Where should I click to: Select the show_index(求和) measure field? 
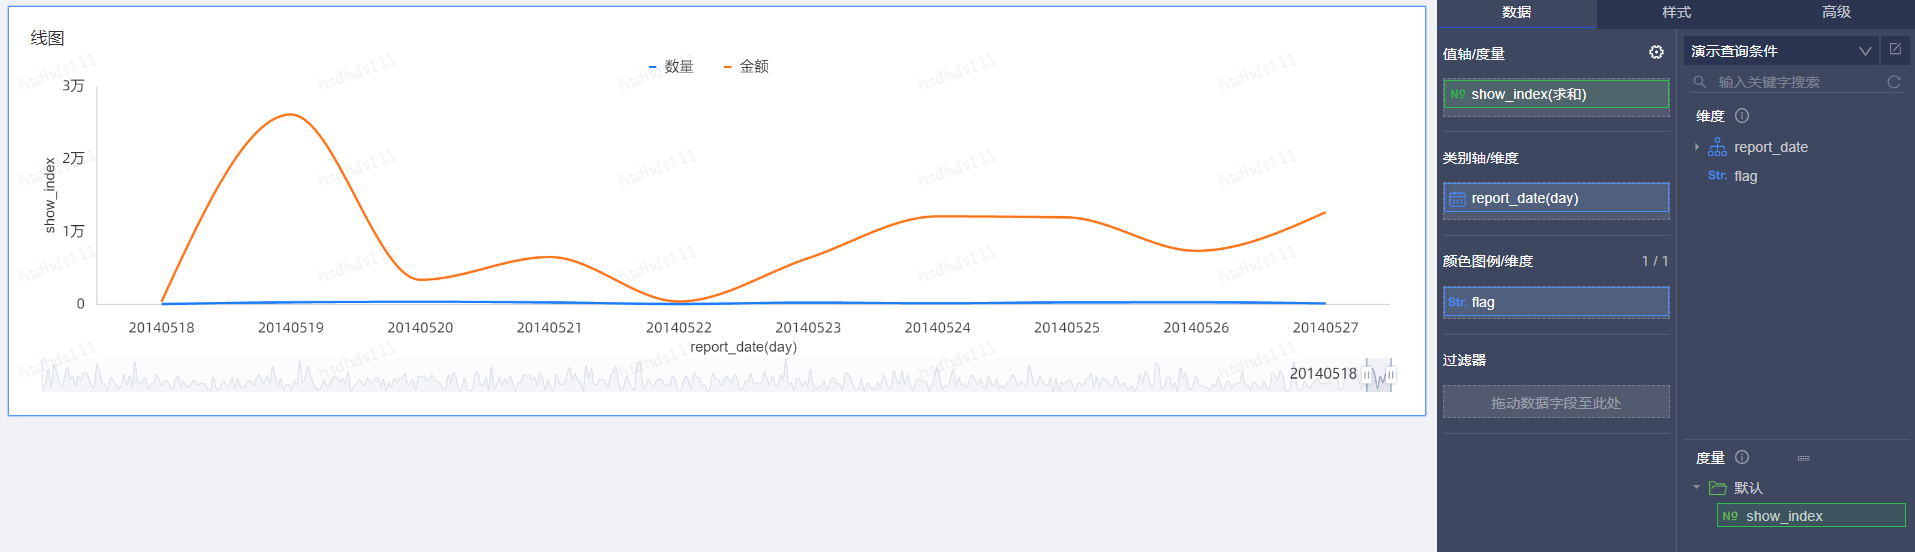coord(1556,94)
